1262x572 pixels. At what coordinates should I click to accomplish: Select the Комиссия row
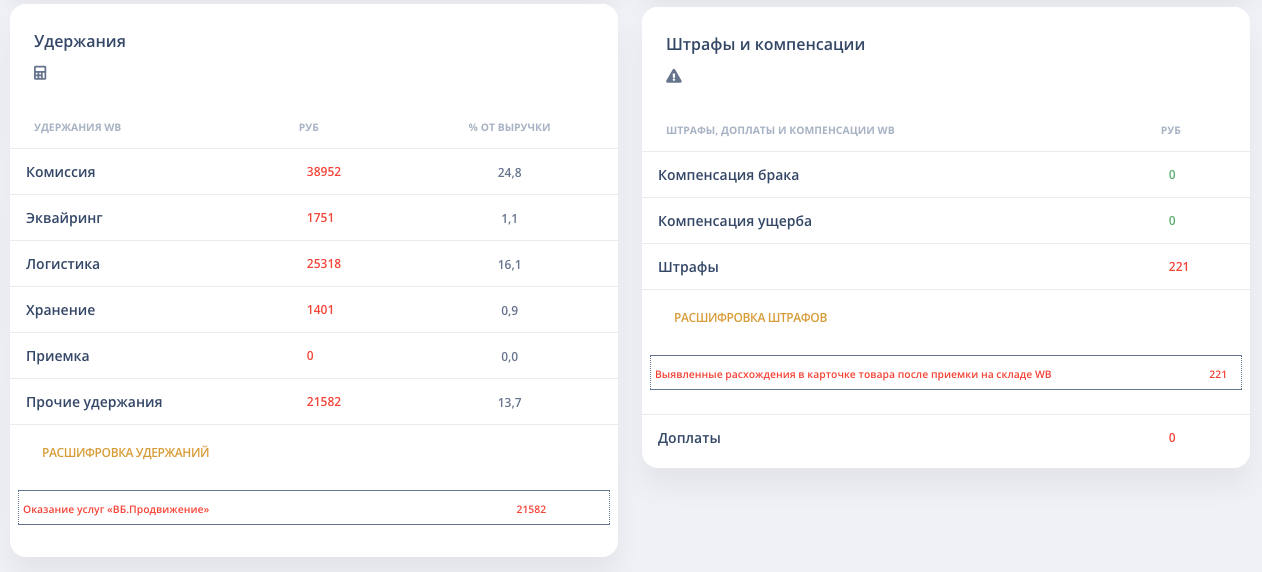[314, 172]
